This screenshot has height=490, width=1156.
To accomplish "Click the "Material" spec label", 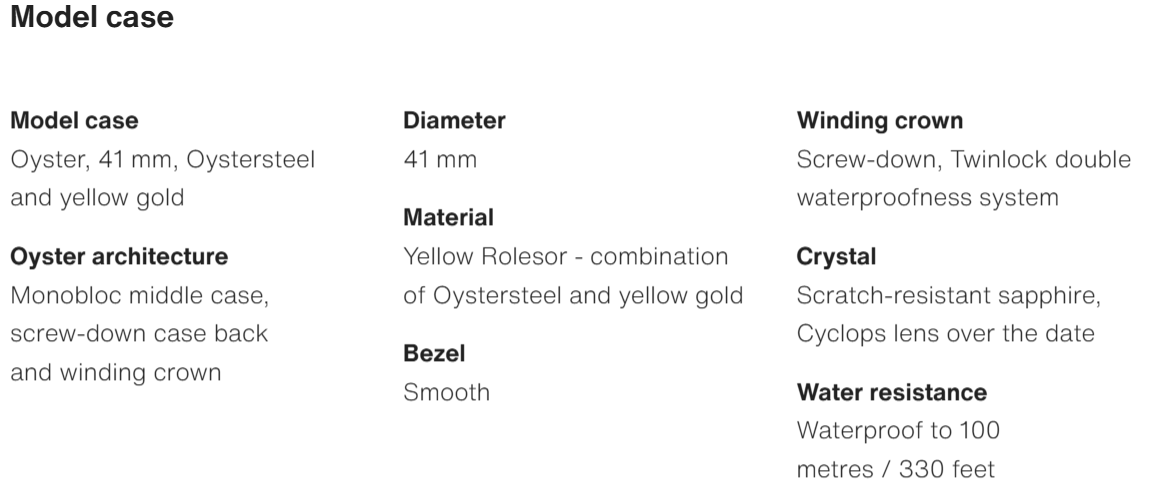I will [448, 217].
